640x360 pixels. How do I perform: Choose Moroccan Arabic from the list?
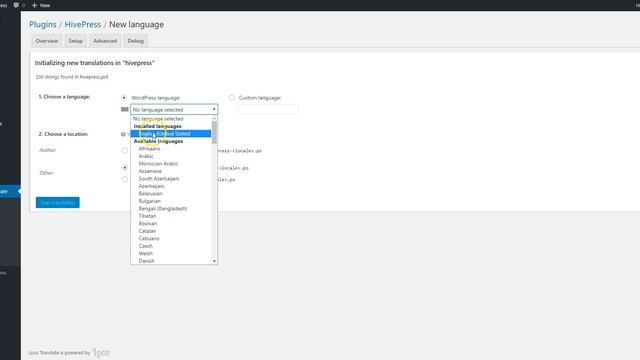(171, 164)
